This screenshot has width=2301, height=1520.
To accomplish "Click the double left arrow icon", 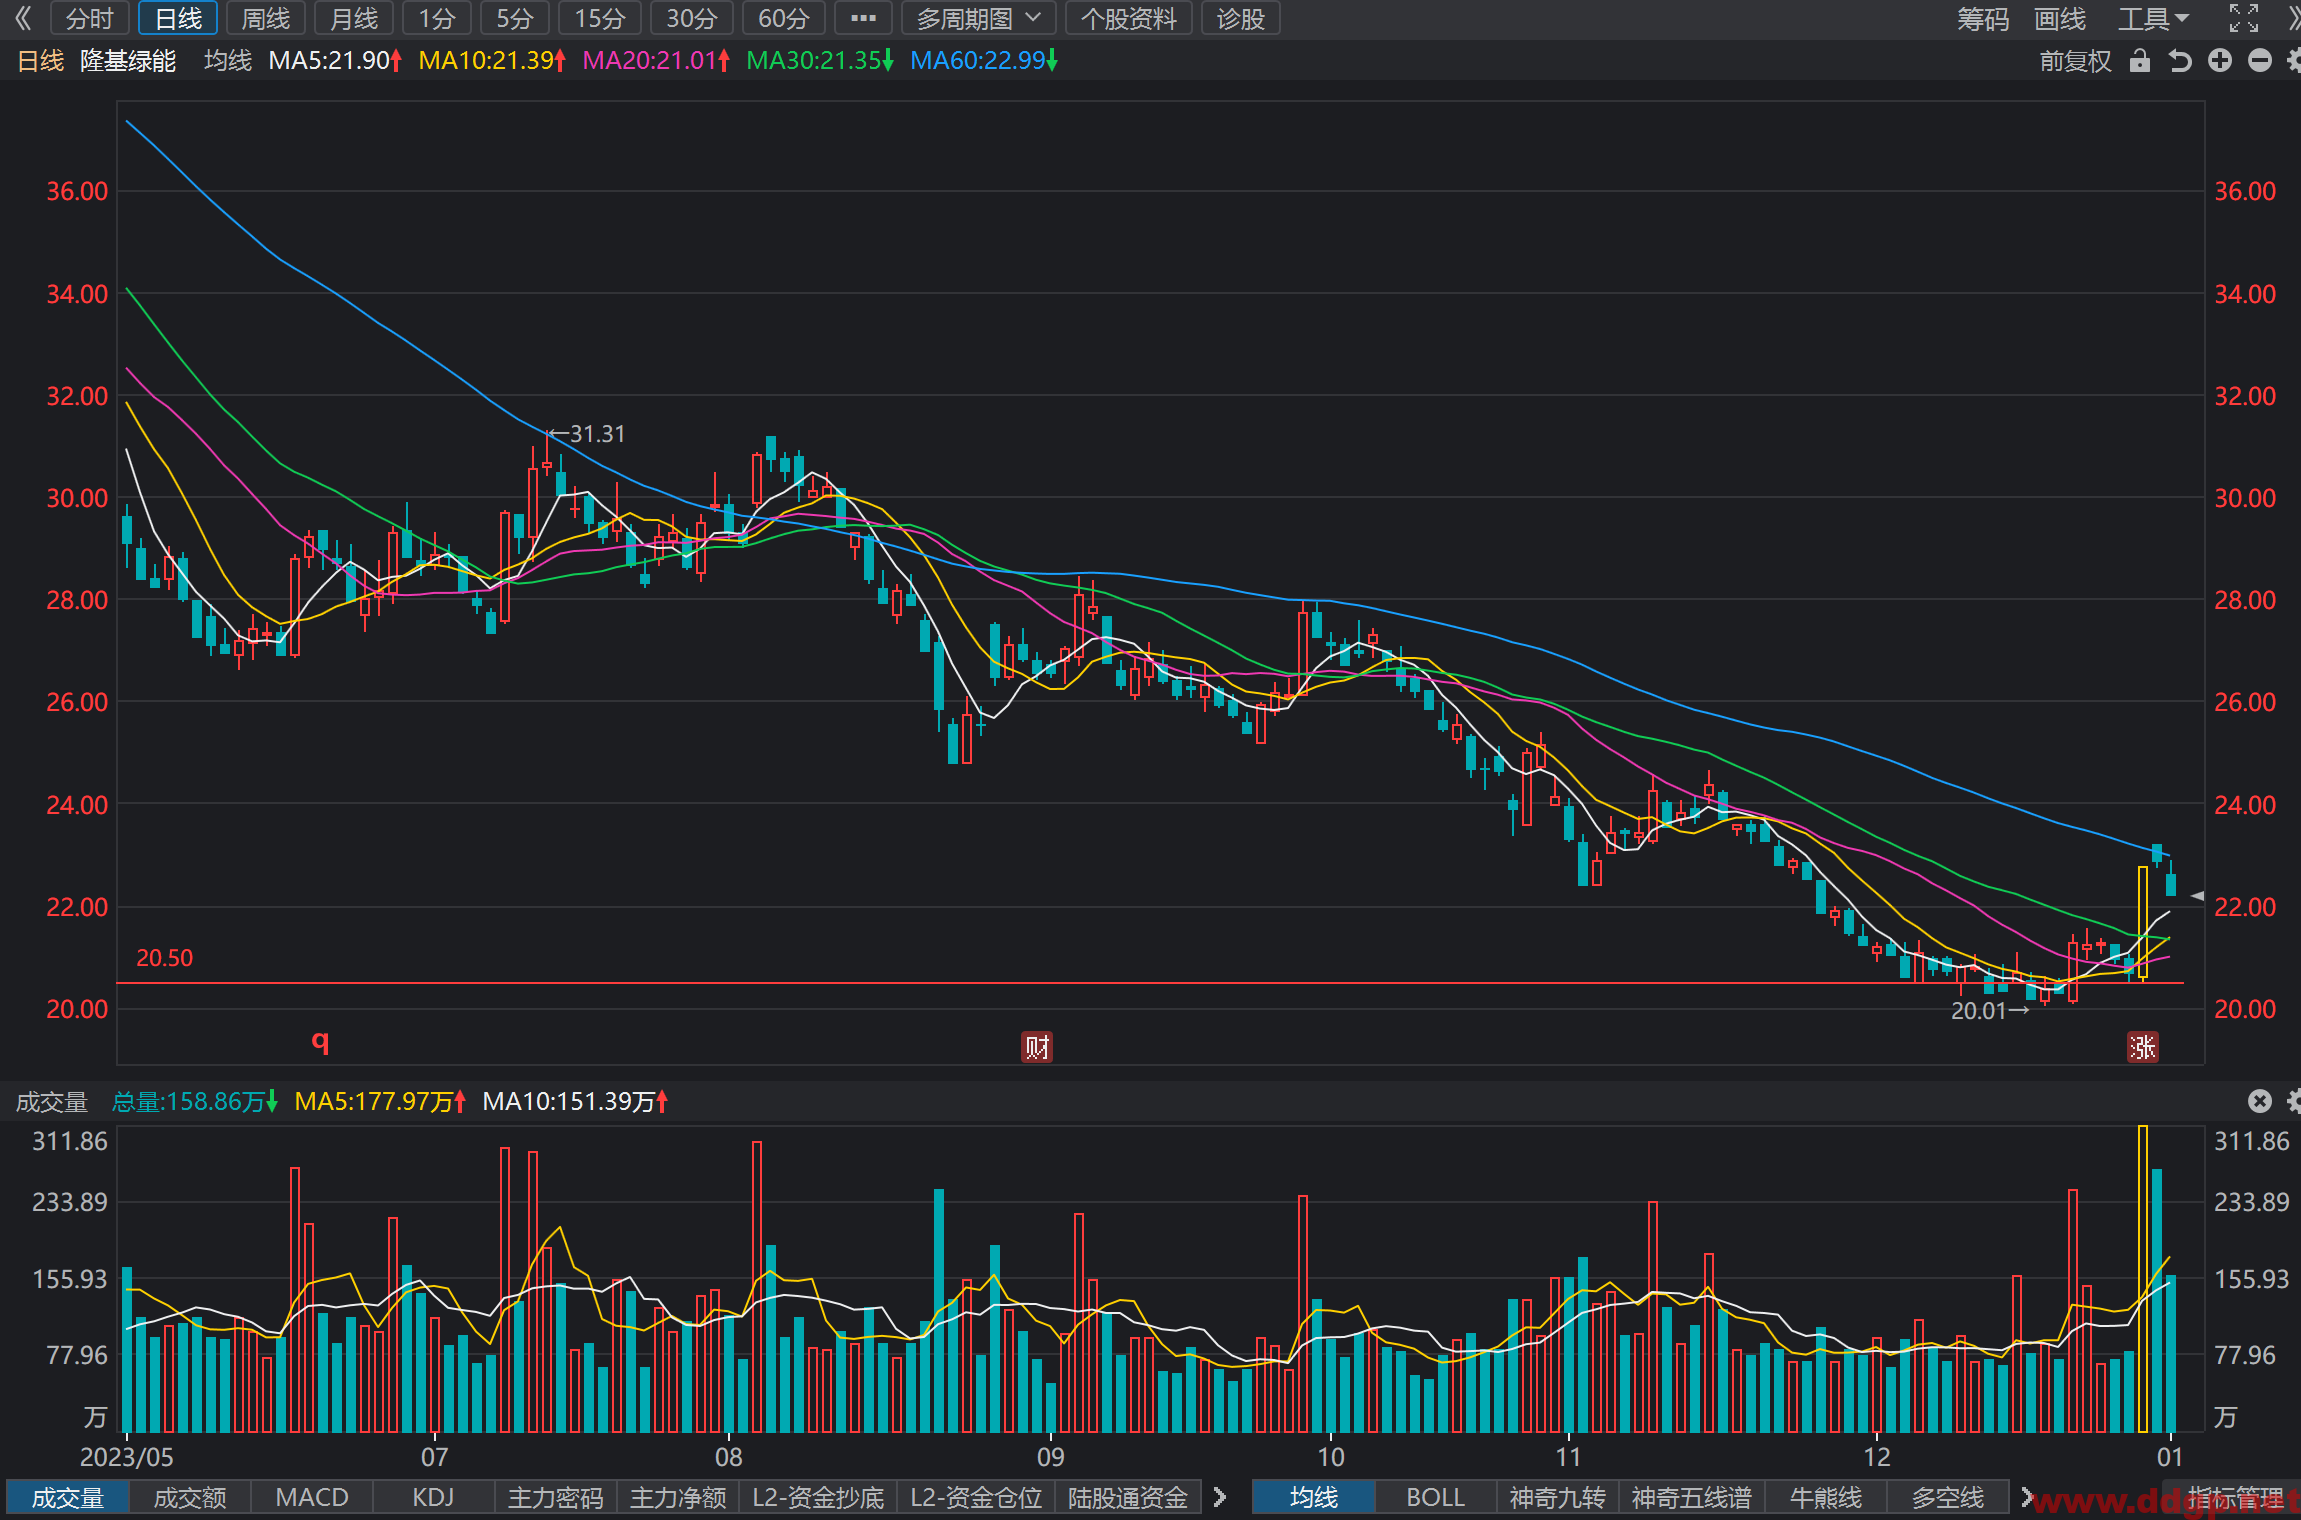I will click(x=23, y=18).
